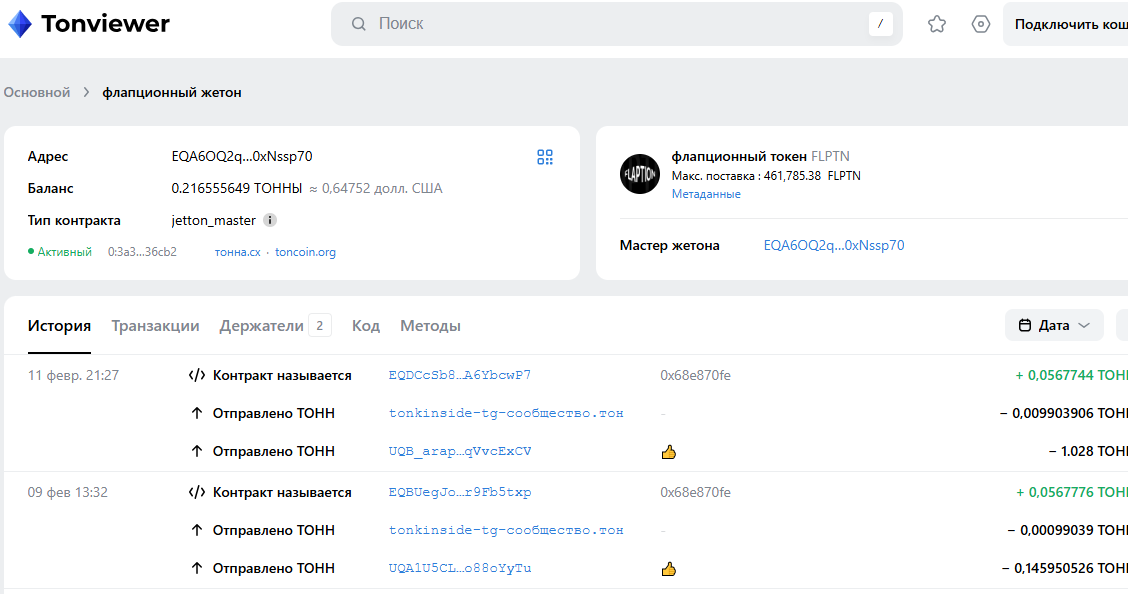Click amount − 1.028
The image size is (1128, 594).
click(x=1088, y=452)
